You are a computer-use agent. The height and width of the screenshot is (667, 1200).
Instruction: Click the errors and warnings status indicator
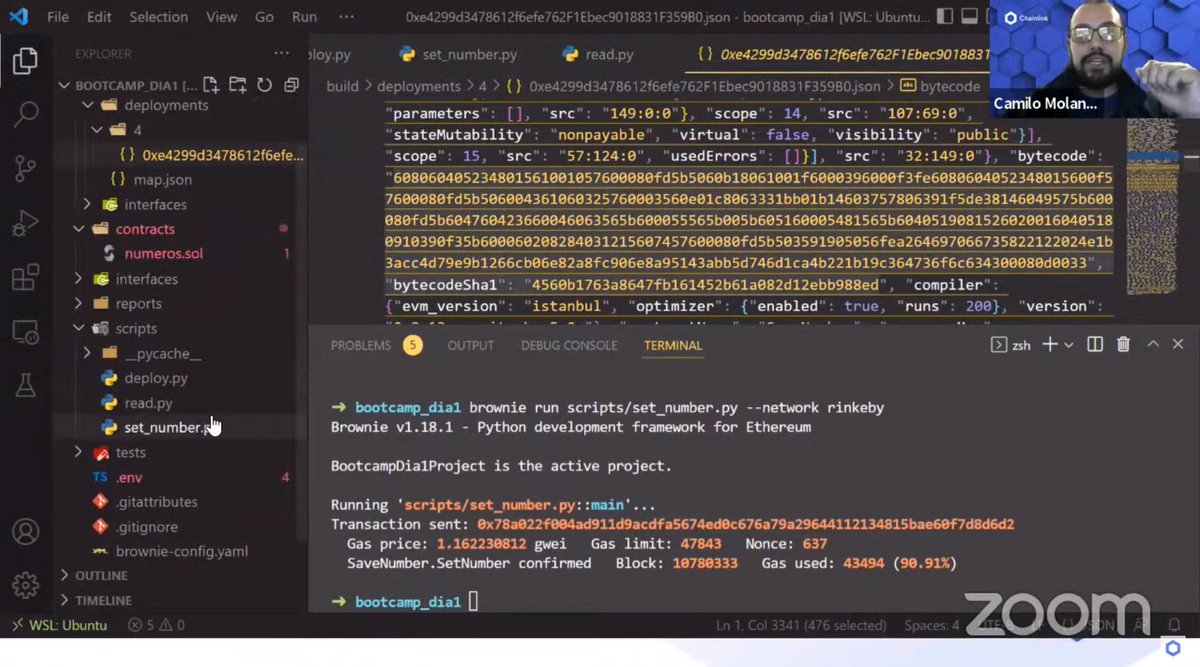pos(157,625)
